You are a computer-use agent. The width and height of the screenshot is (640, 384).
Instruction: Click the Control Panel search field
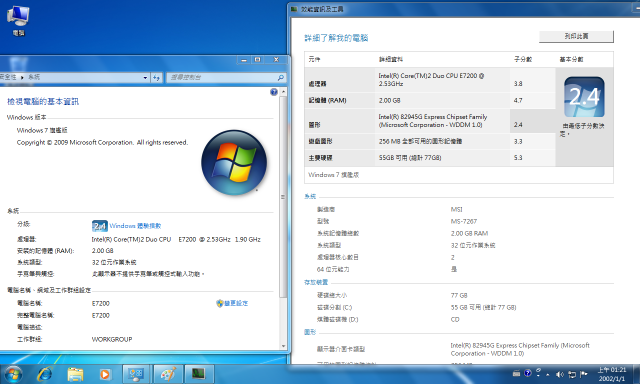222,78
